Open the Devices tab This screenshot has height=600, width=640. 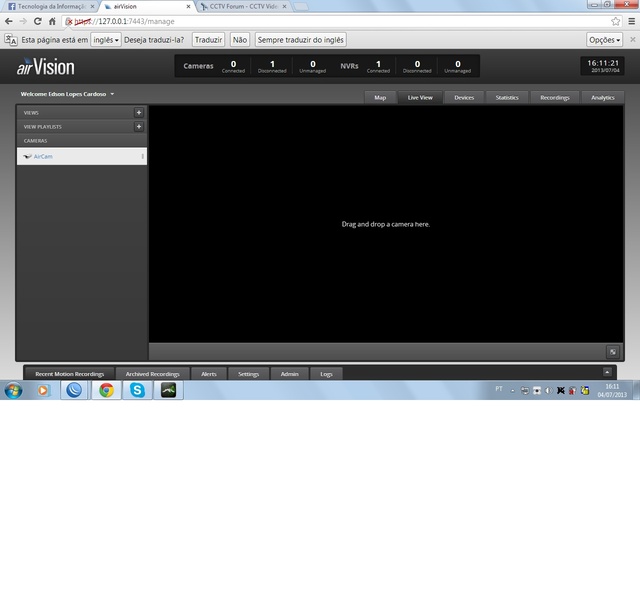click(x=464, y=98)
